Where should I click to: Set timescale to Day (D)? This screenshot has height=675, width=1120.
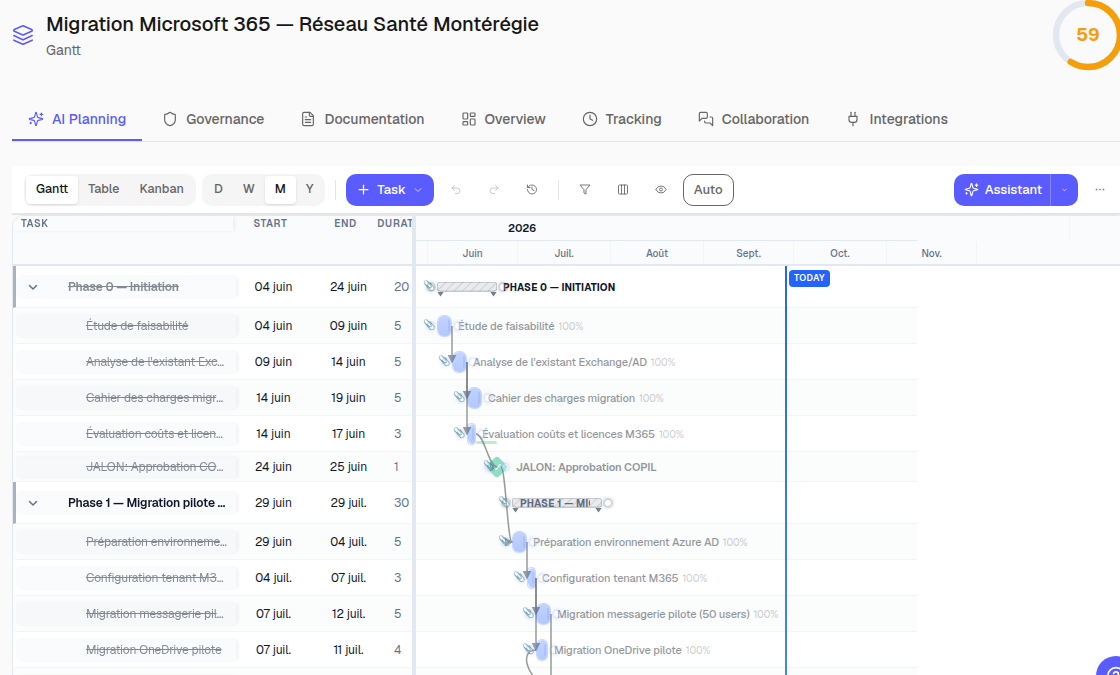pyautogui.click(x=219, y=189)
